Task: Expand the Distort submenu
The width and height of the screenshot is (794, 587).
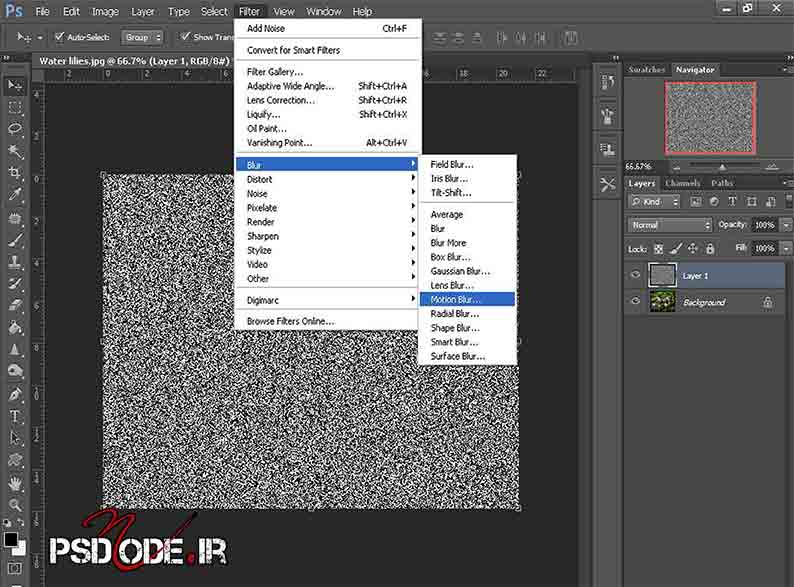Action: [327, 179]
